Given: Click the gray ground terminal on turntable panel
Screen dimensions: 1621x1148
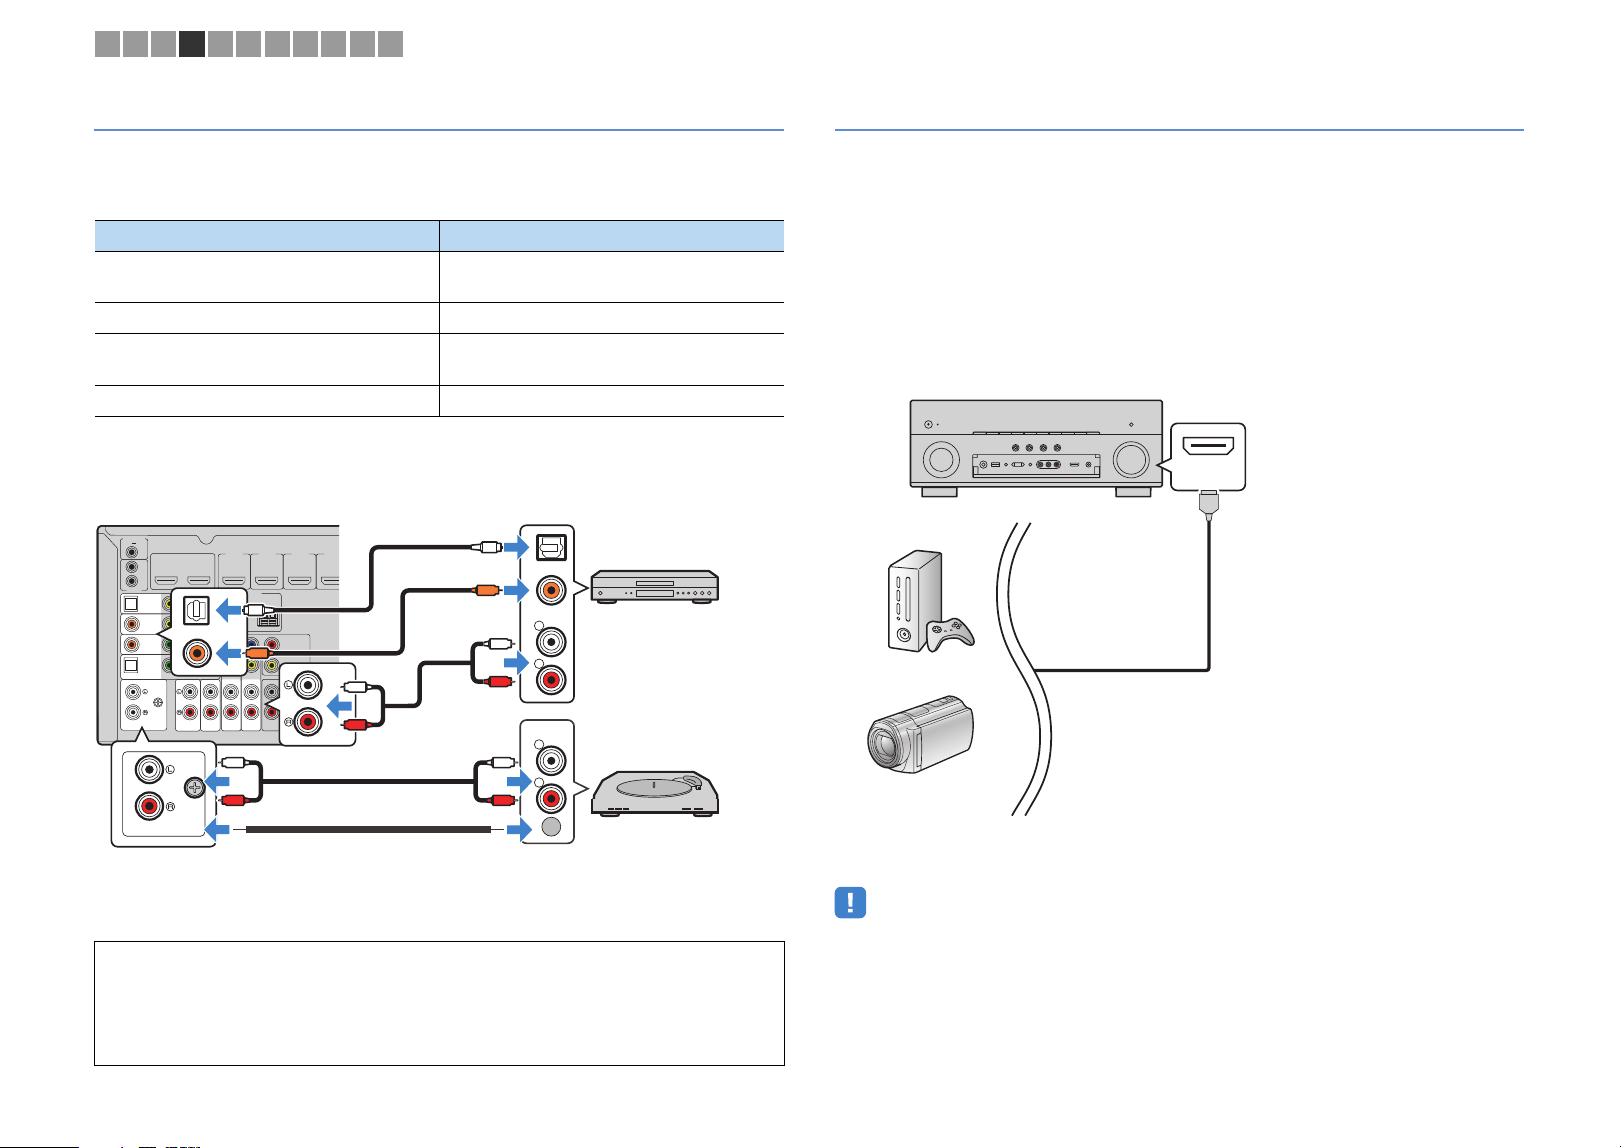Looking at the screenshot, I should point(550,827).
